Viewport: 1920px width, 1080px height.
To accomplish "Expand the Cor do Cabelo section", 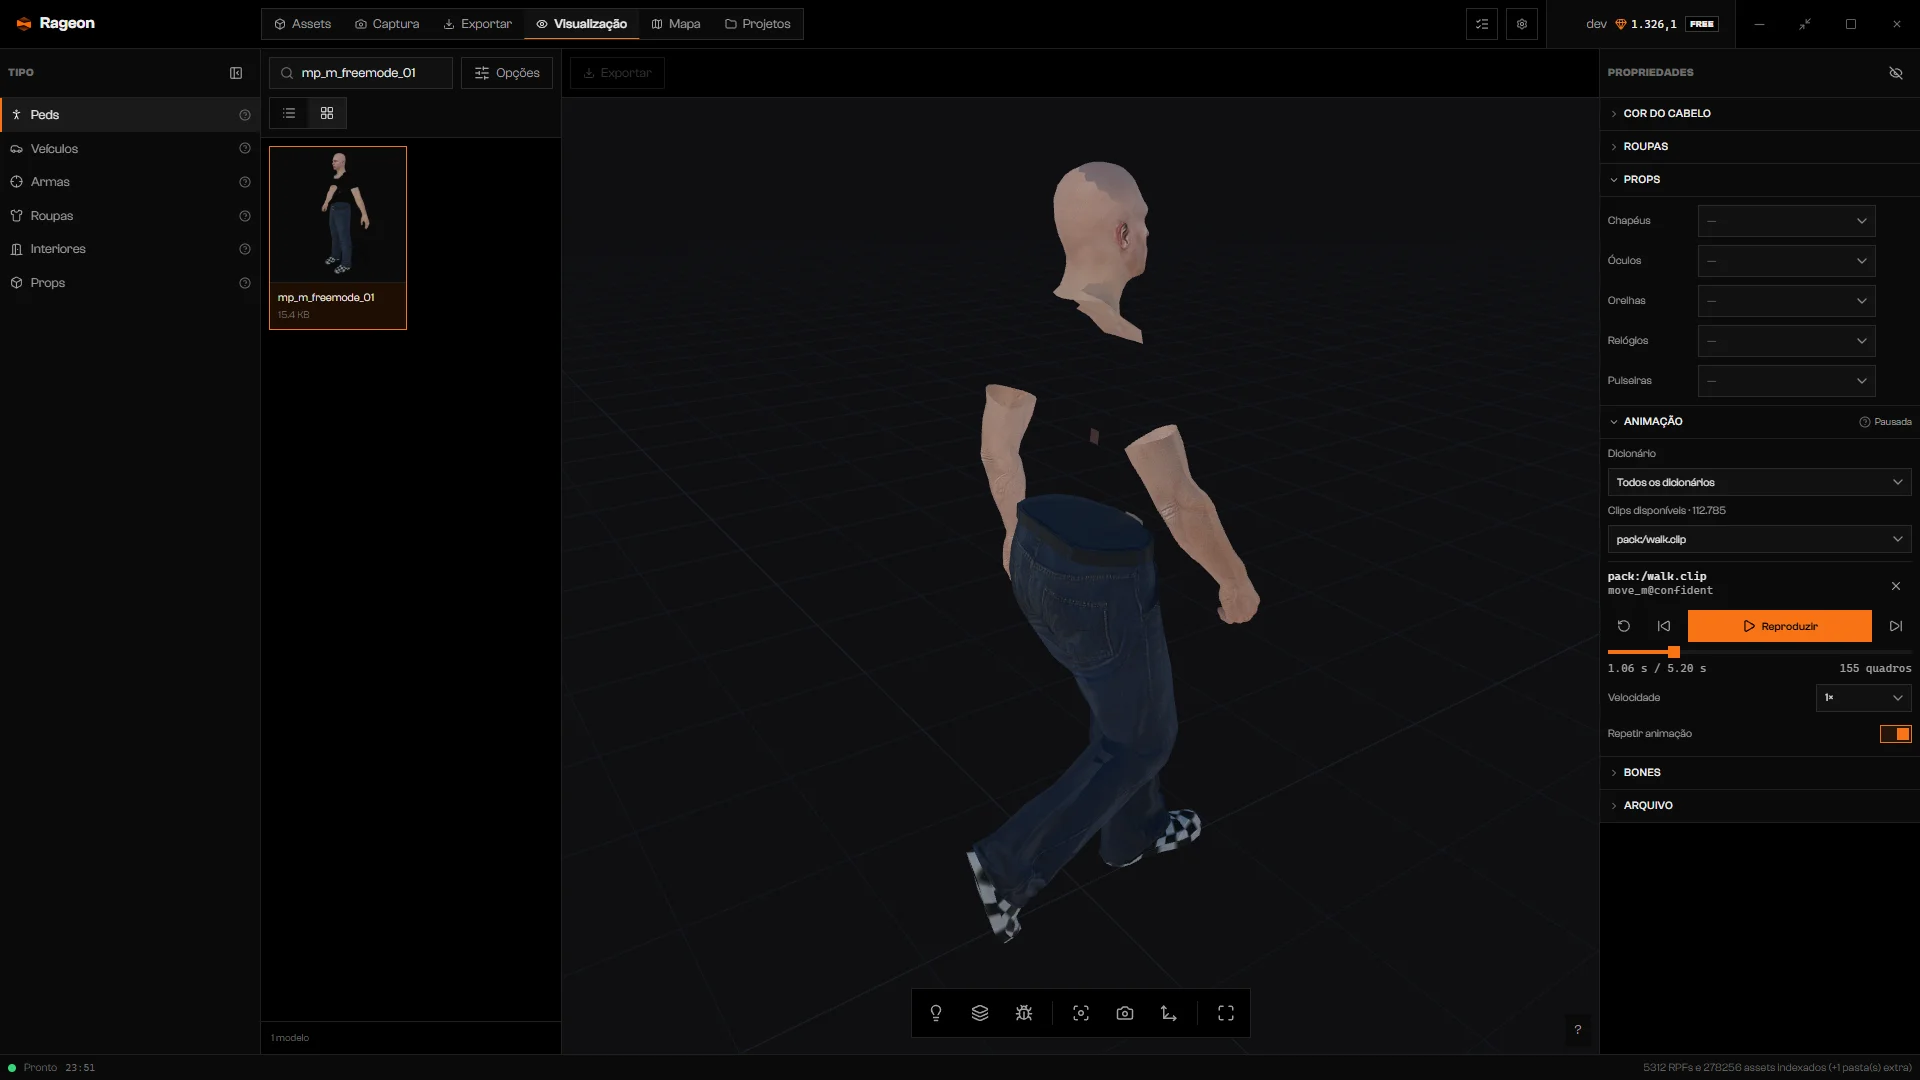I will pyautogui.click(x=1759, y=113).
